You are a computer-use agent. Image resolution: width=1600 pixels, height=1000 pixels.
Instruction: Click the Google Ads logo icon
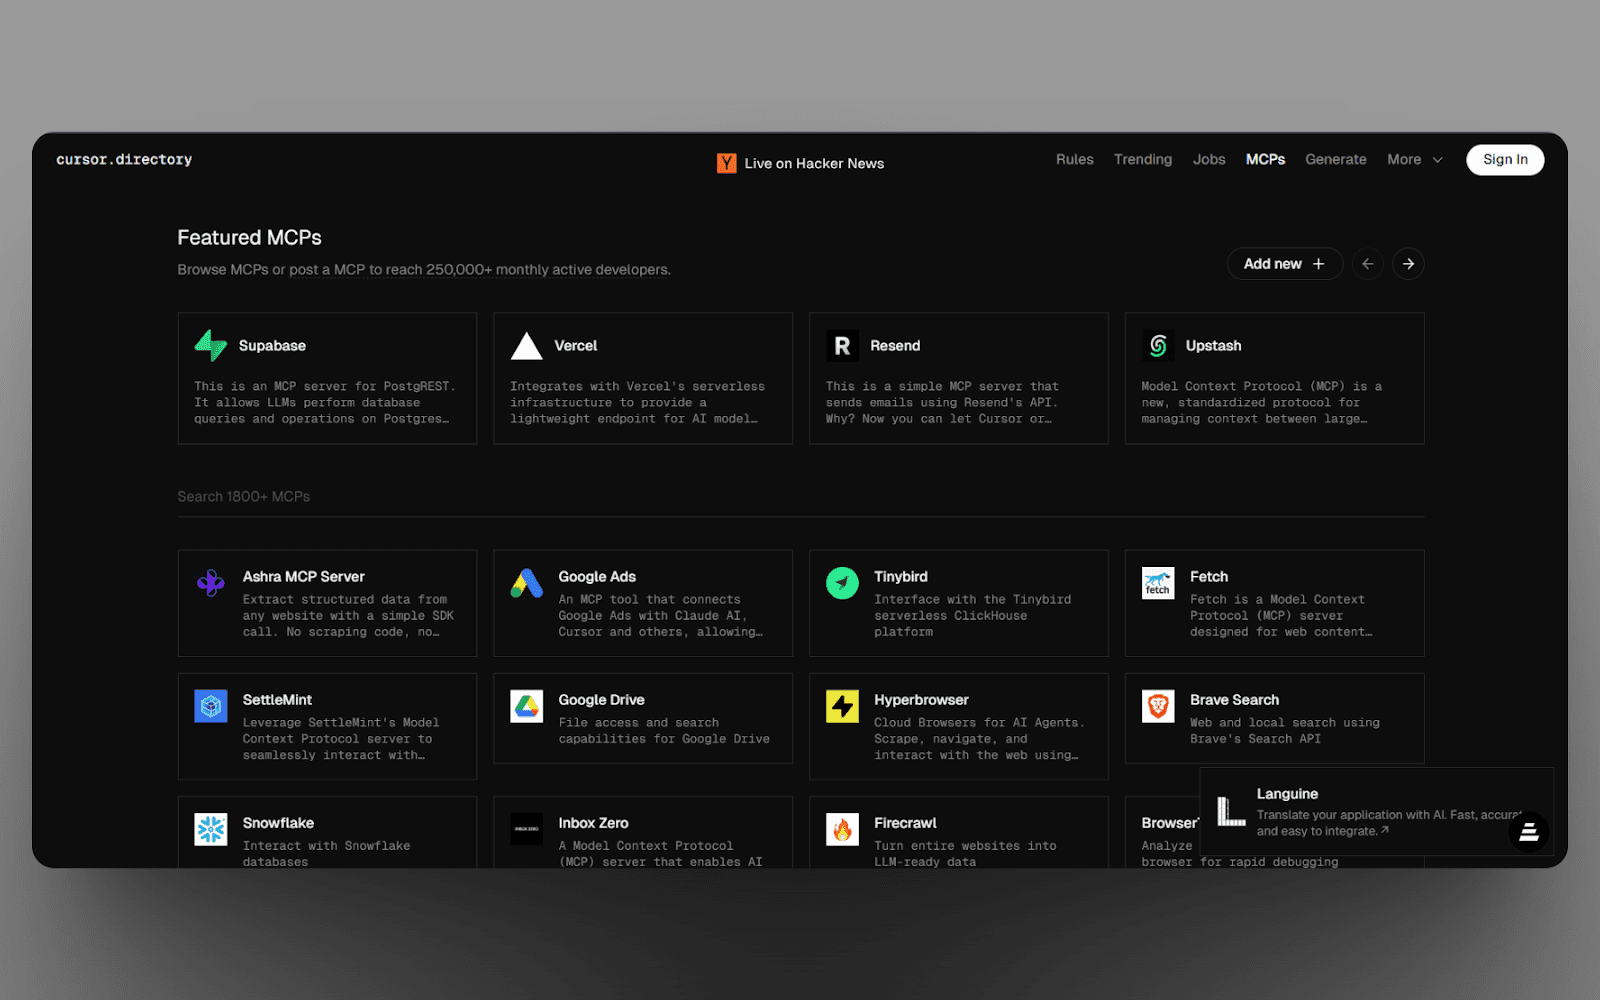(527, 583)
